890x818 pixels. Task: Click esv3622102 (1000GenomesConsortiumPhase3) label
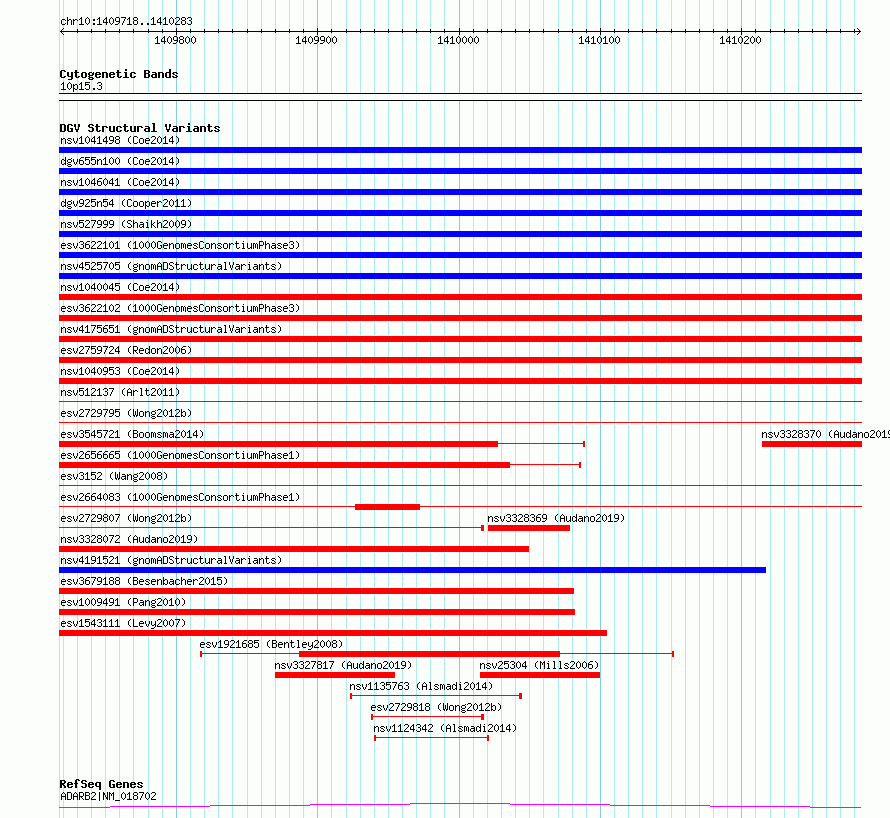coord(180,308)
